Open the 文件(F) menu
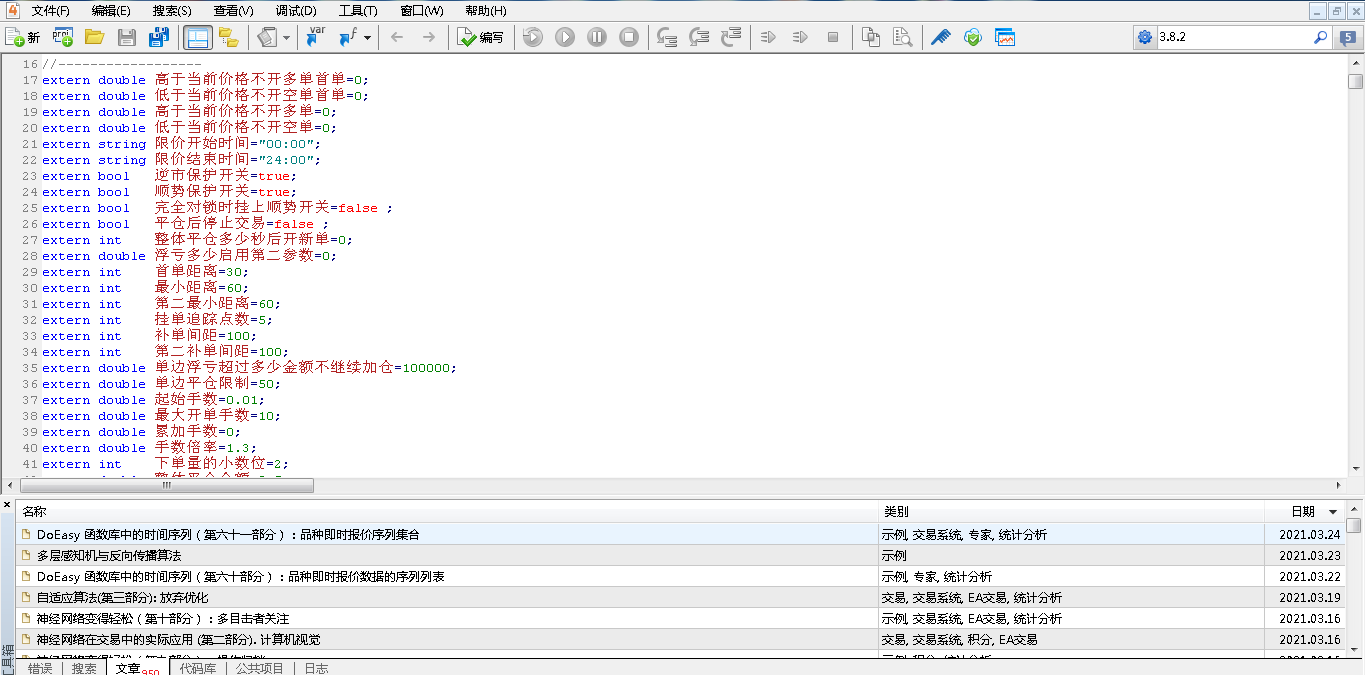This screenshot has height=675, width=1365. coord(50,11)
